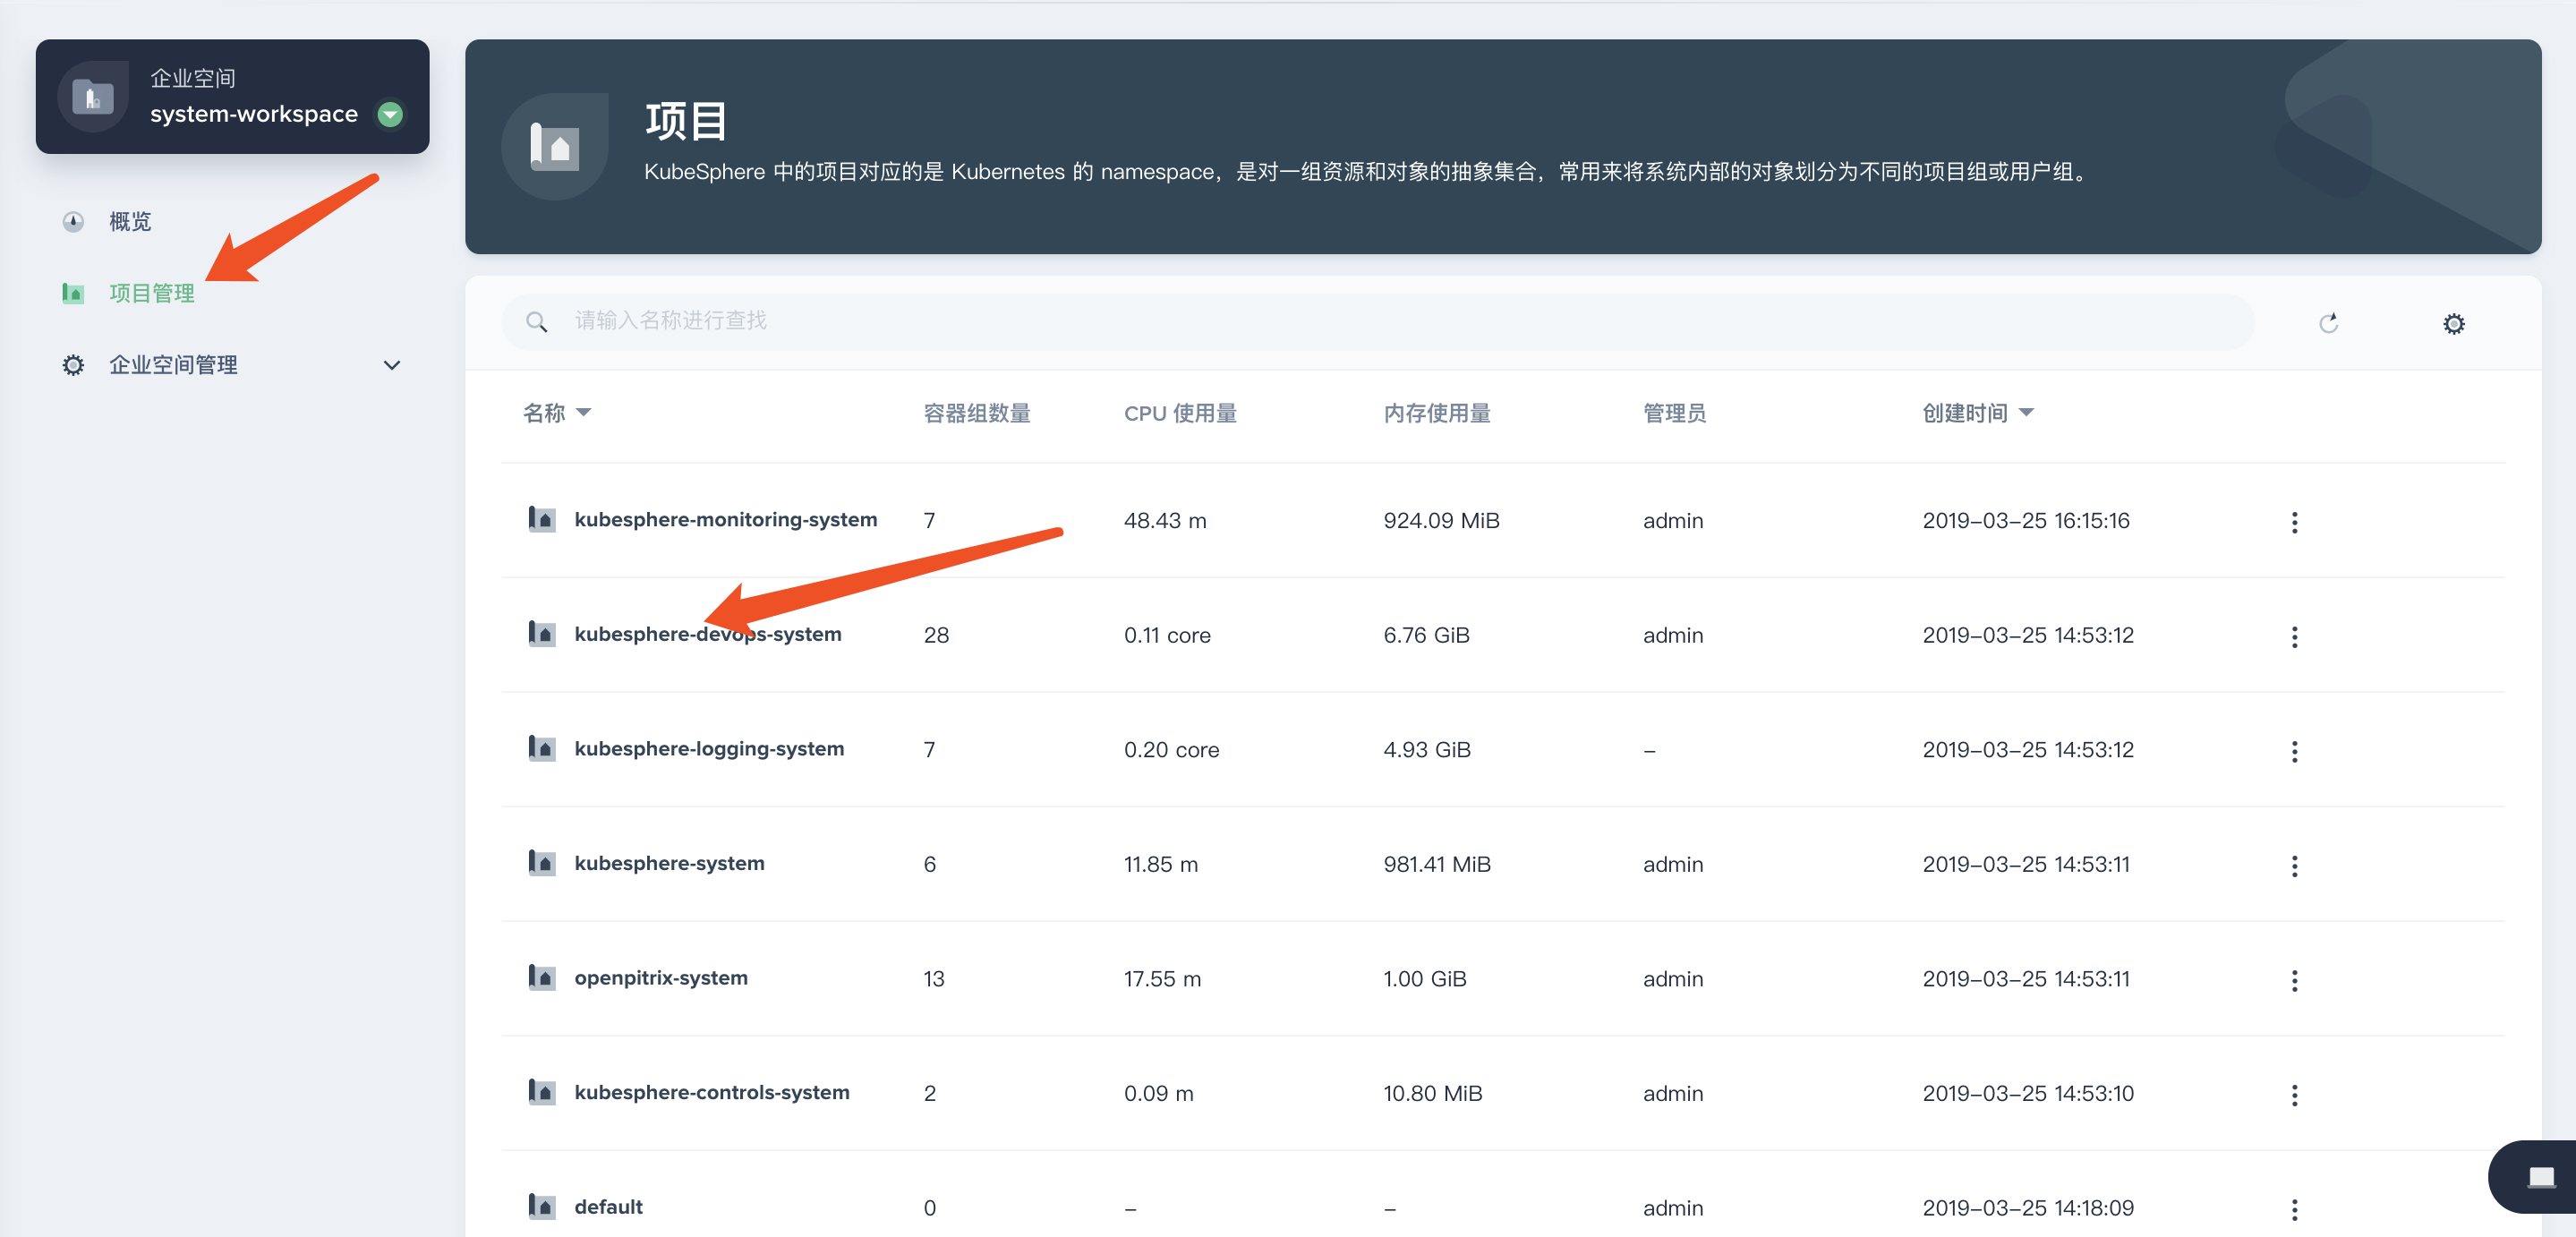Click the workspace icon beside system-workspace
This screenshot has width=2576, height=1237.
tap(91, 96)
